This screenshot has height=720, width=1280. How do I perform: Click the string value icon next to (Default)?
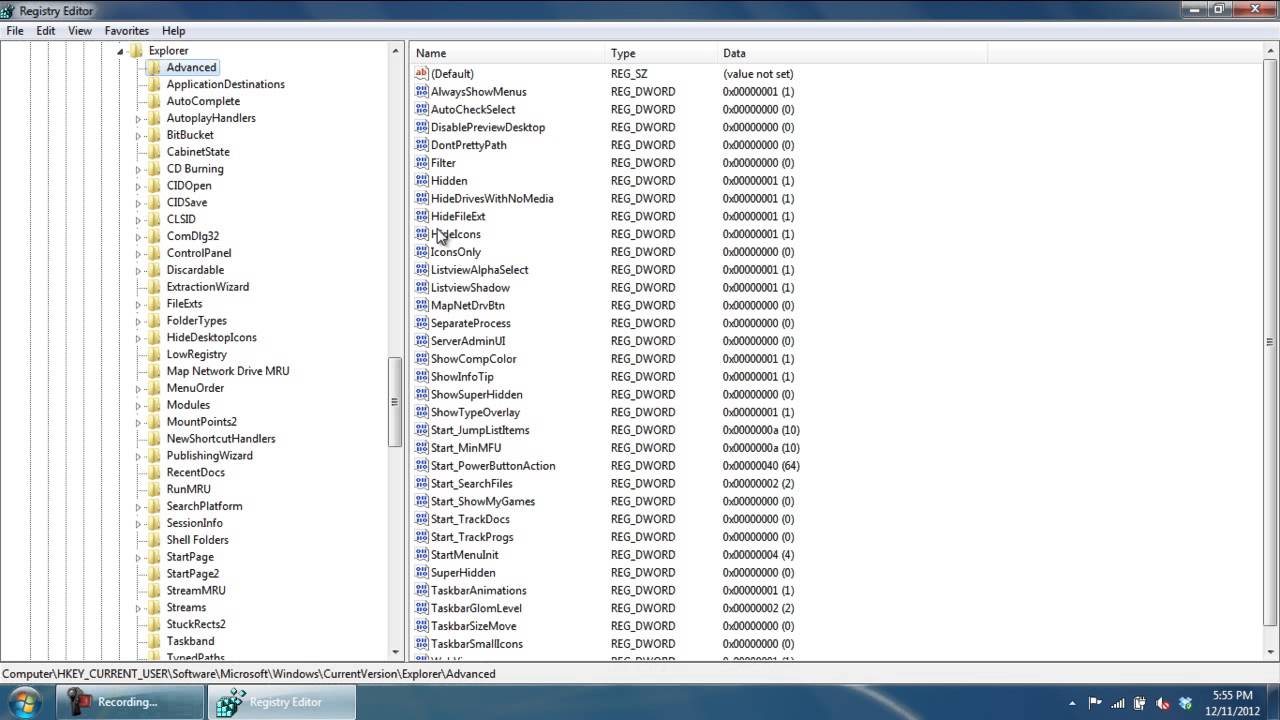[x=422, y=73]
